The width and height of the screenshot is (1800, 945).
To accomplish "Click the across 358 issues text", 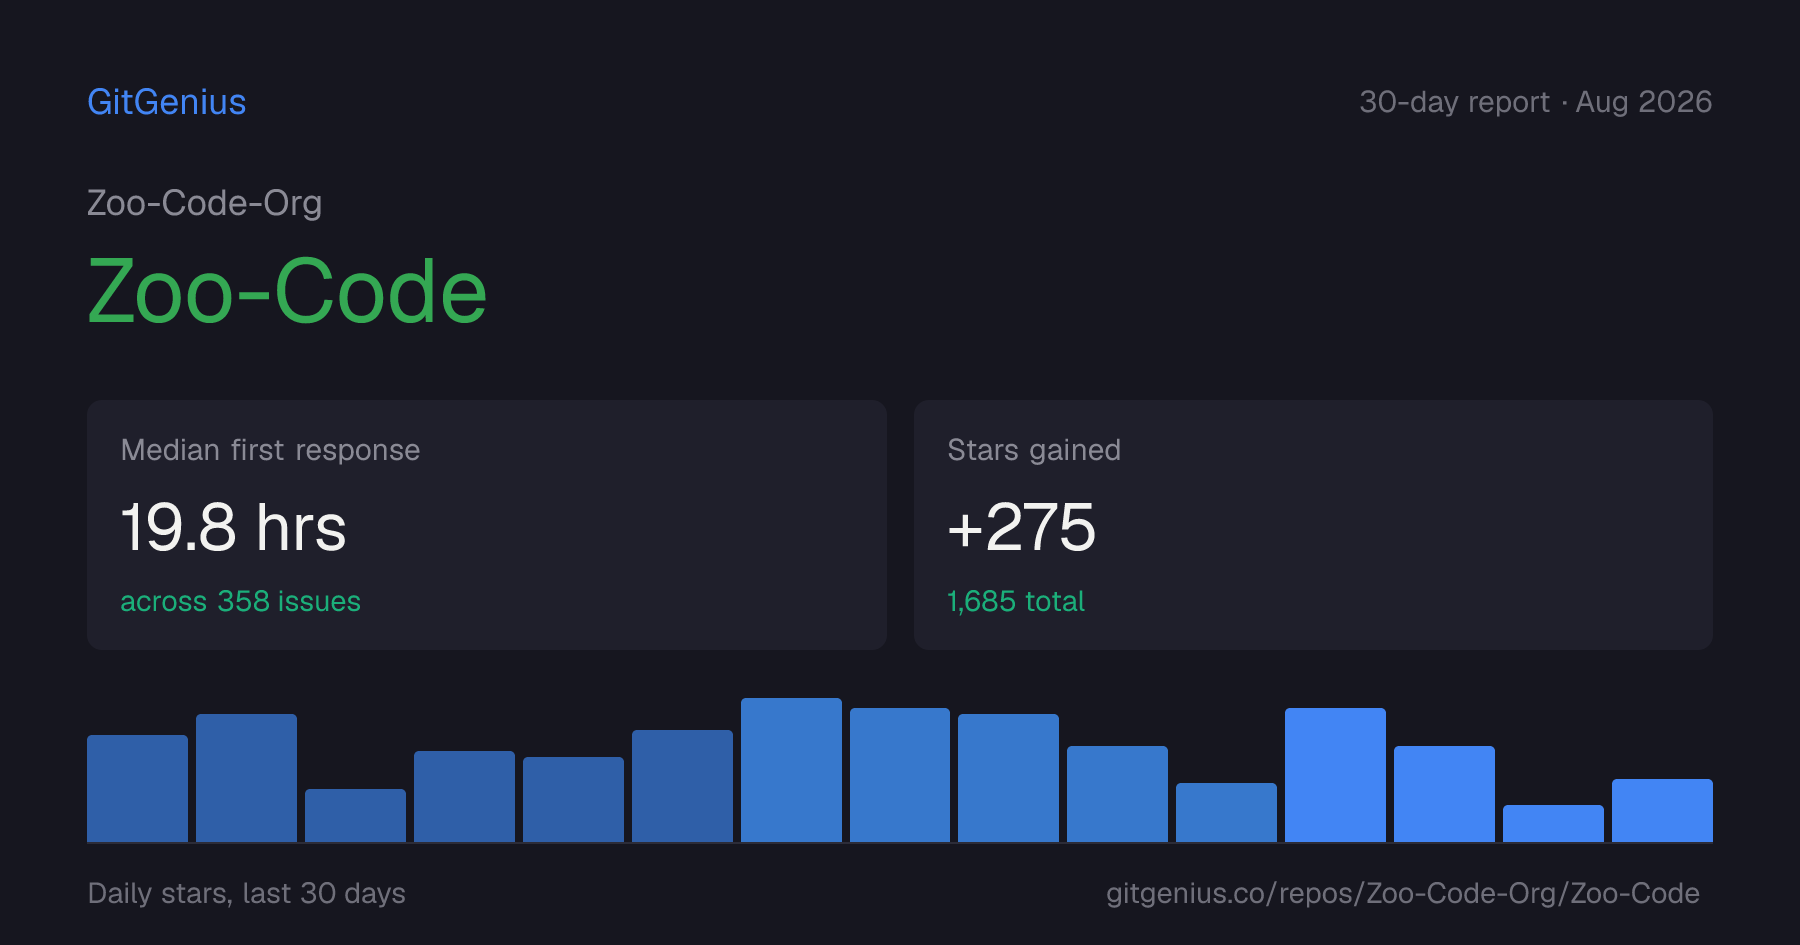I will pos(240,601).
